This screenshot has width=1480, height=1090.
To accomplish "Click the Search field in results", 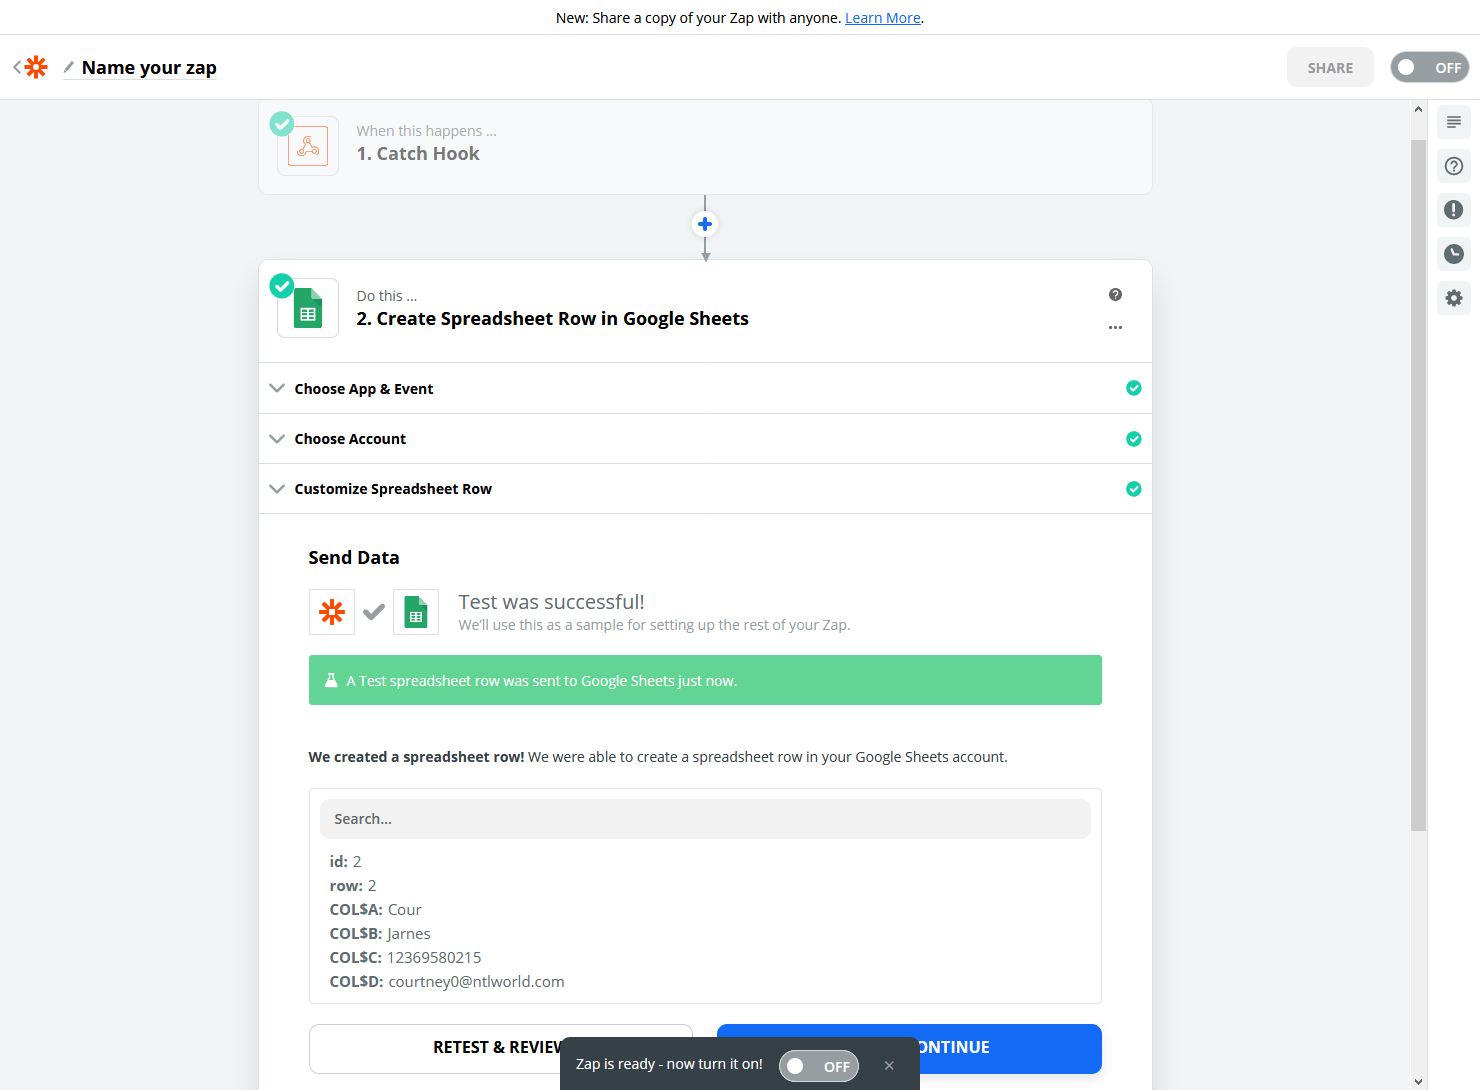I will tap(705, 819).
